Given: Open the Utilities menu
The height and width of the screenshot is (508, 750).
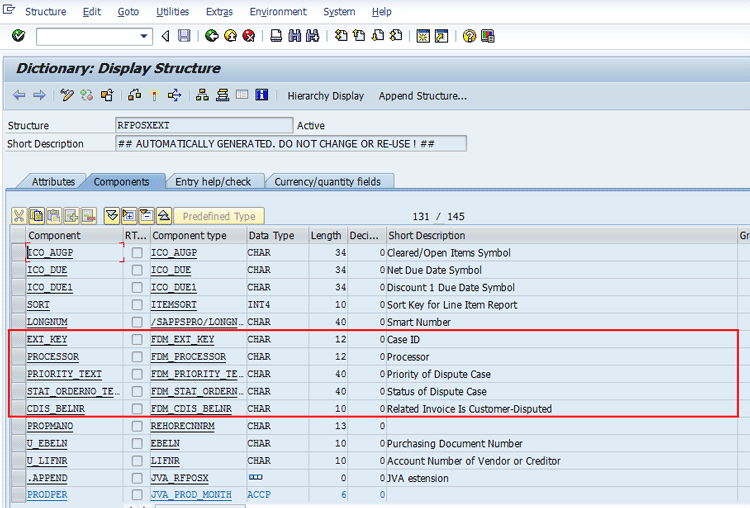Looking at the screenshot, I should coord(172,12).
